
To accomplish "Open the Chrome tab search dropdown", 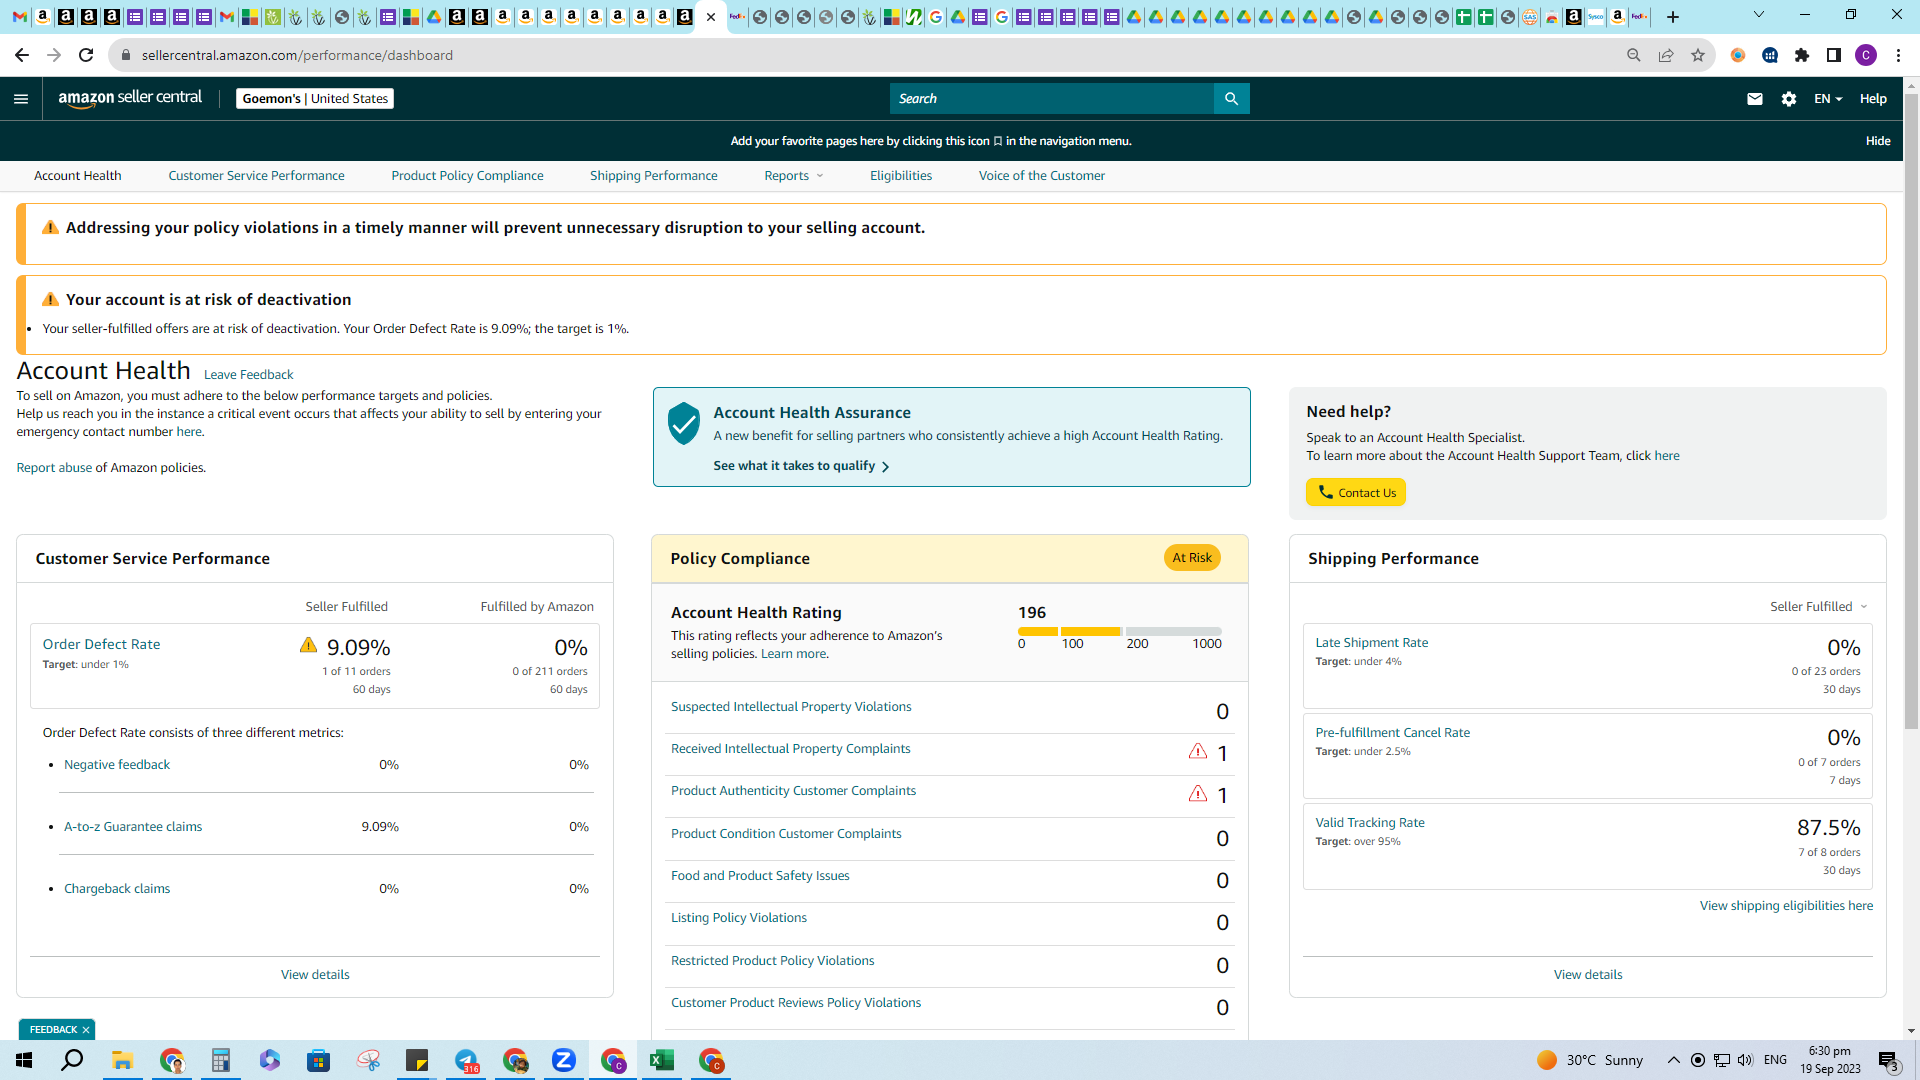I will 1759,15.
